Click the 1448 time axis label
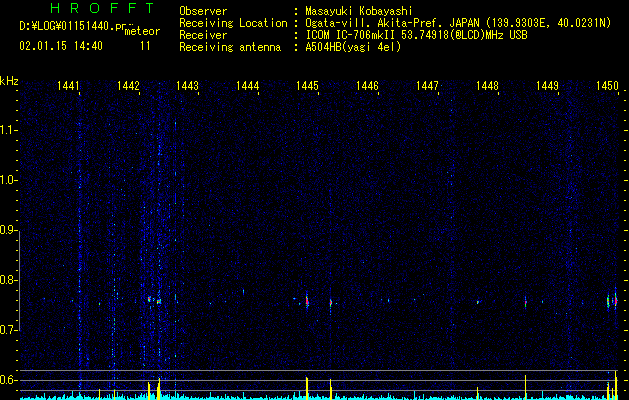The width and height of the screenshot is (629, 400). point(487,85)
